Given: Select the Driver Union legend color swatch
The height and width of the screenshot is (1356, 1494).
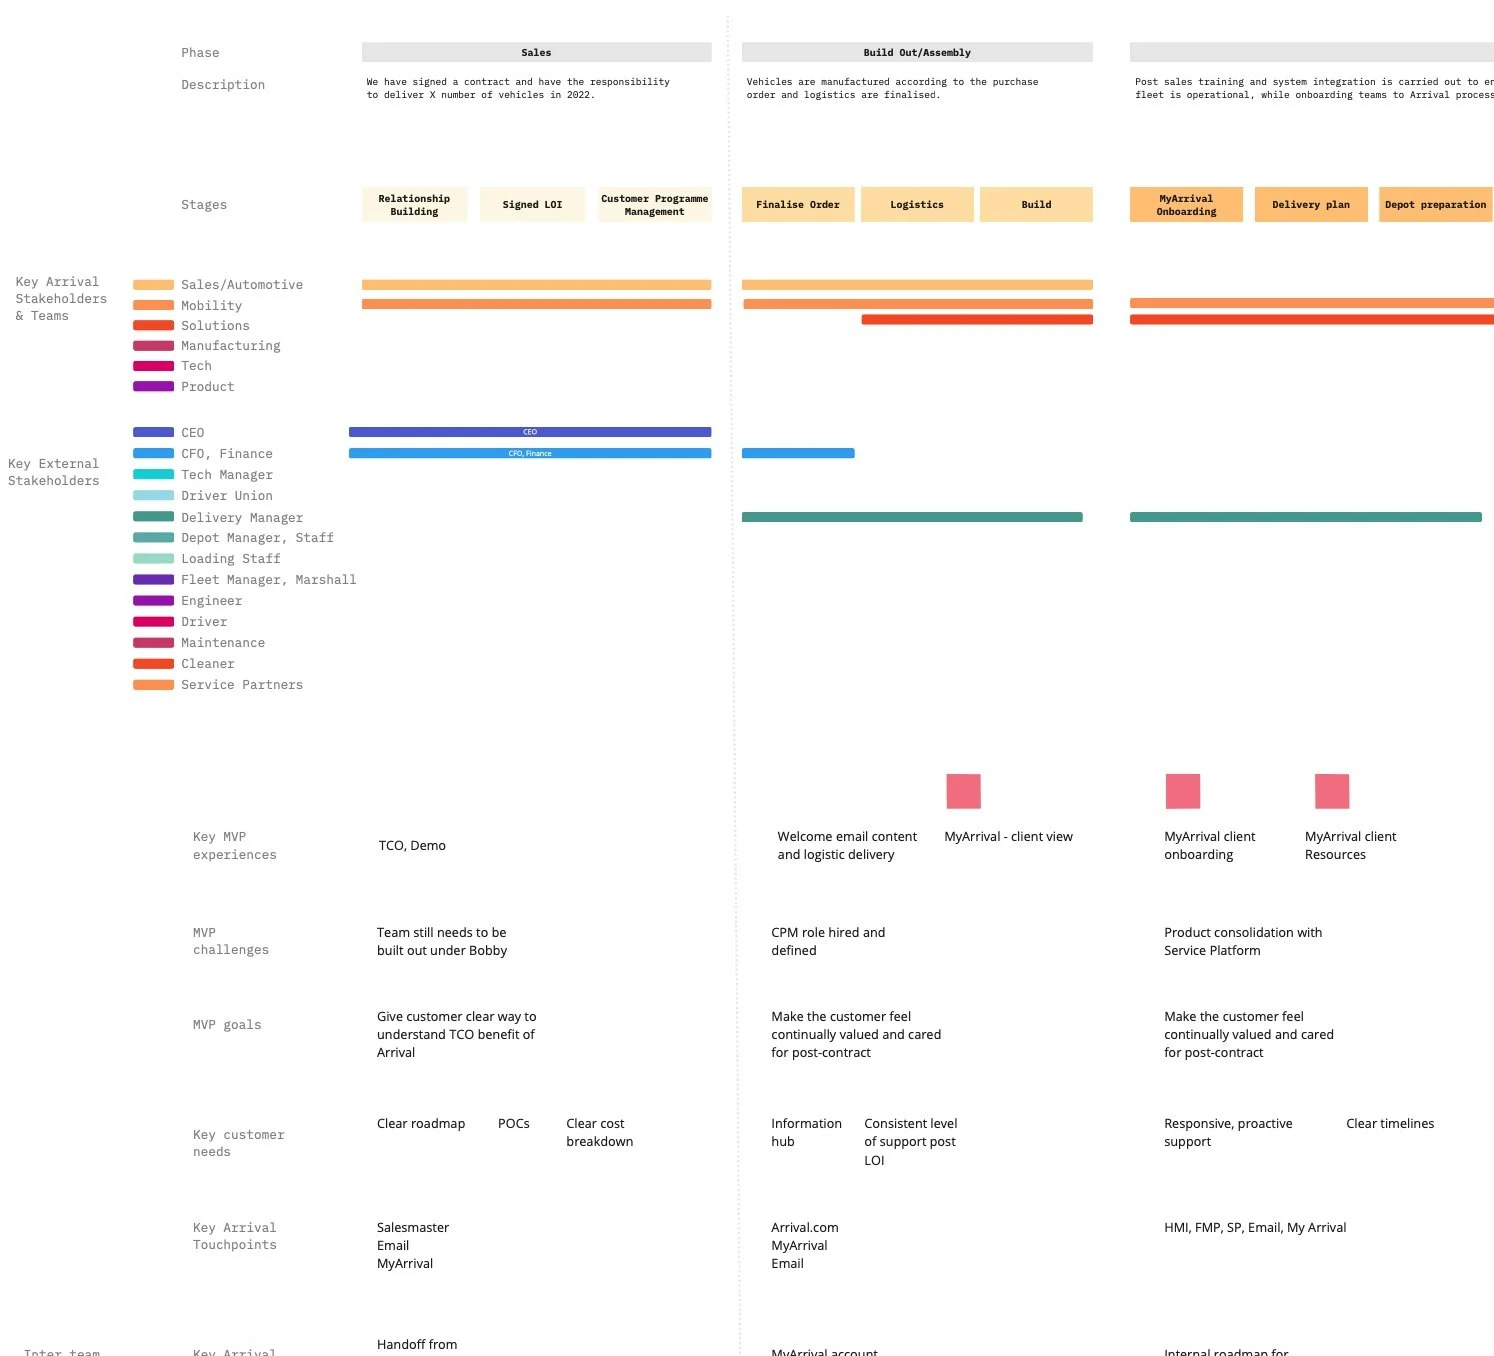Looking at the screenshot, I should [153, 495].
